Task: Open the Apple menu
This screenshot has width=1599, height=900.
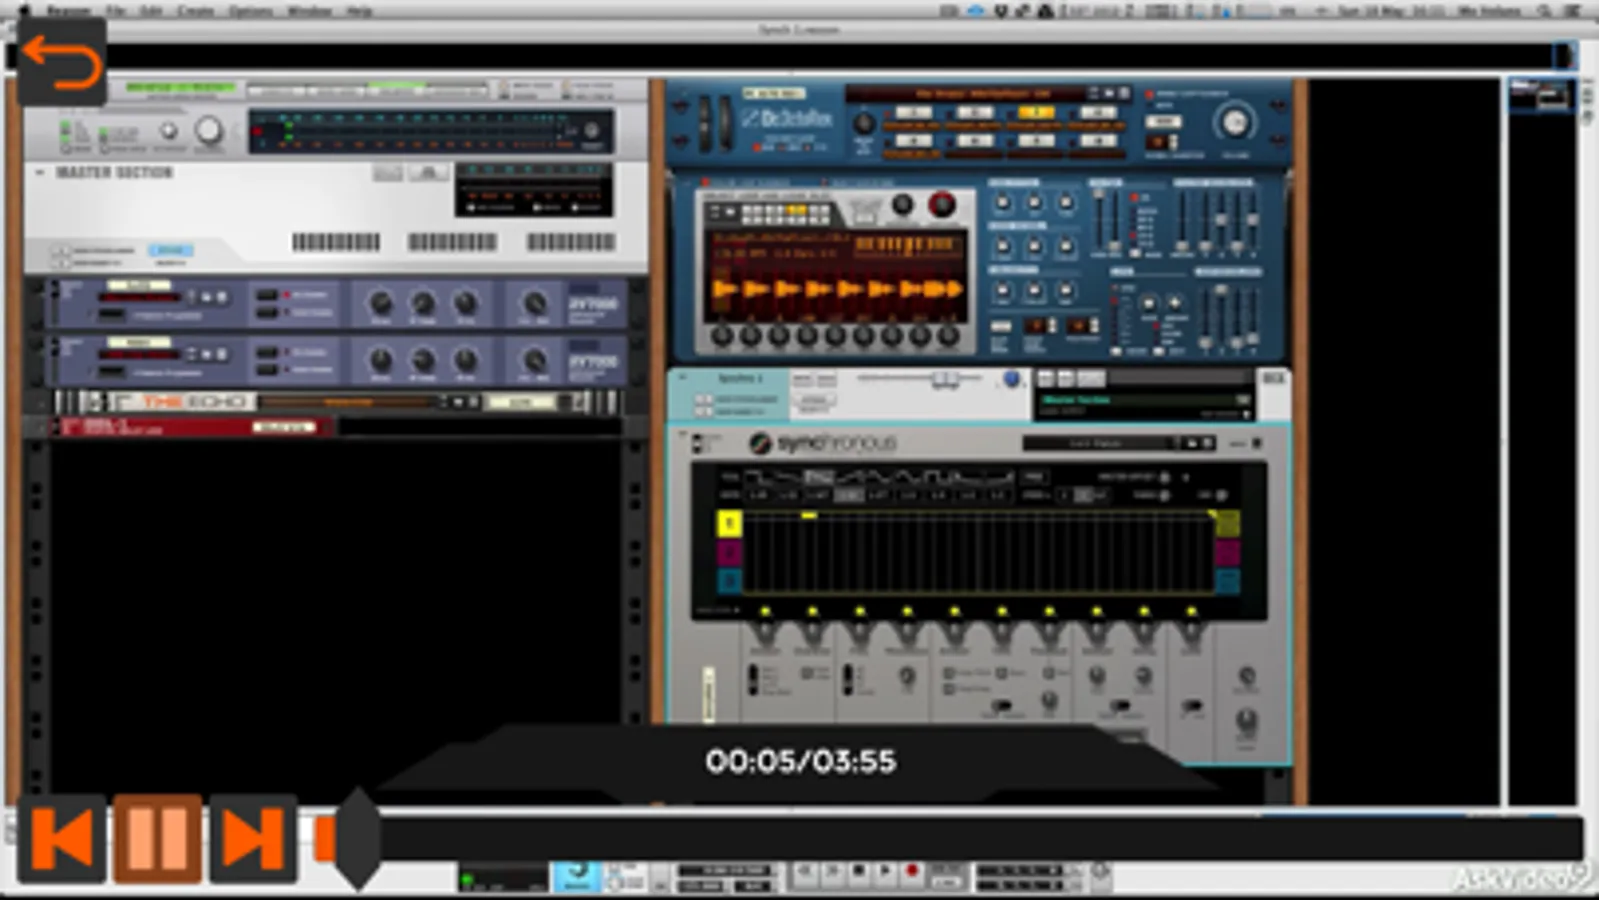Action: 25,10
